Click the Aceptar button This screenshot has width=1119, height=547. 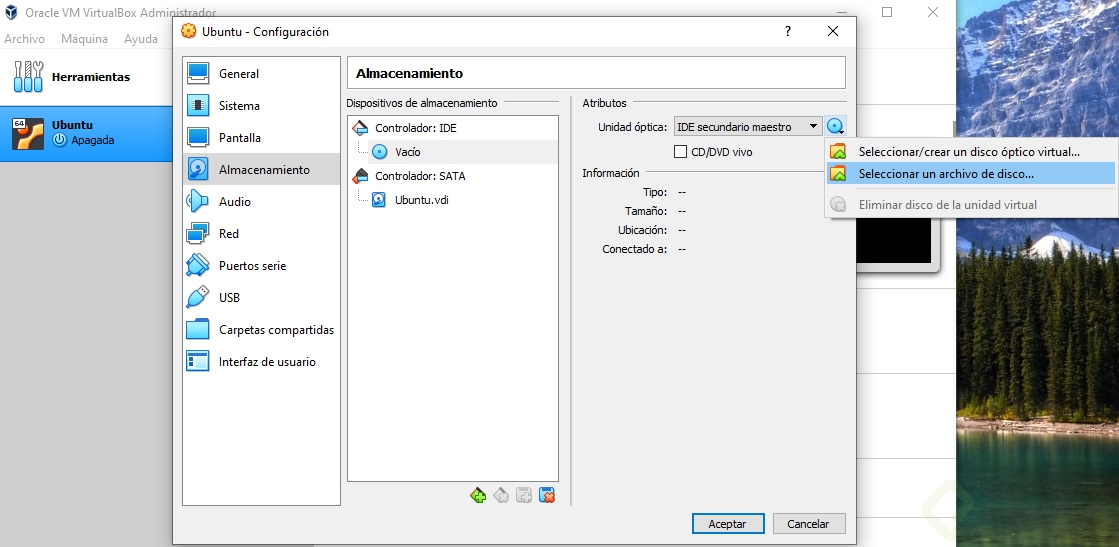coord(728,523)
